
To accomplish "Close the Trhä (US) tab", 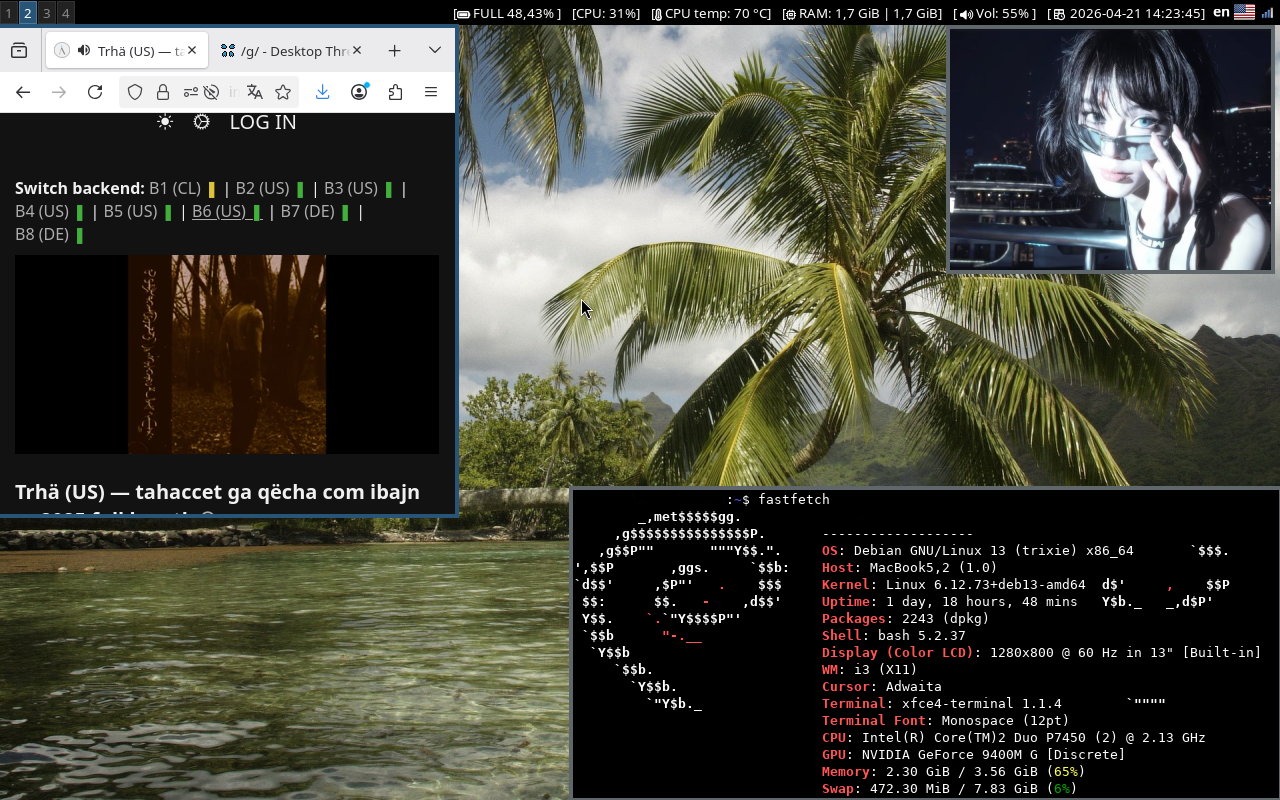I will coord(192,51).
